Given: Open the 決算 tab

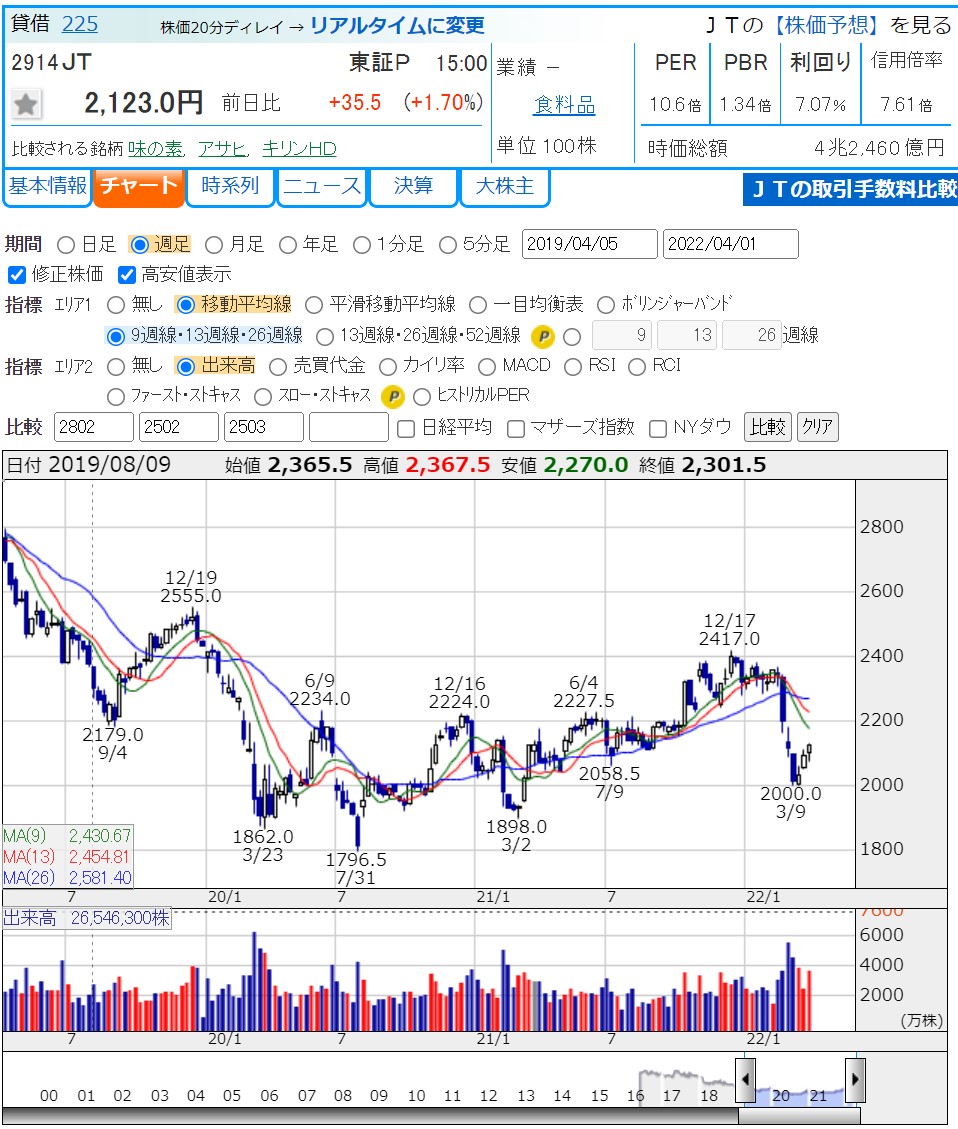Looking at the screenshot, I should click(x=413, y=187).
